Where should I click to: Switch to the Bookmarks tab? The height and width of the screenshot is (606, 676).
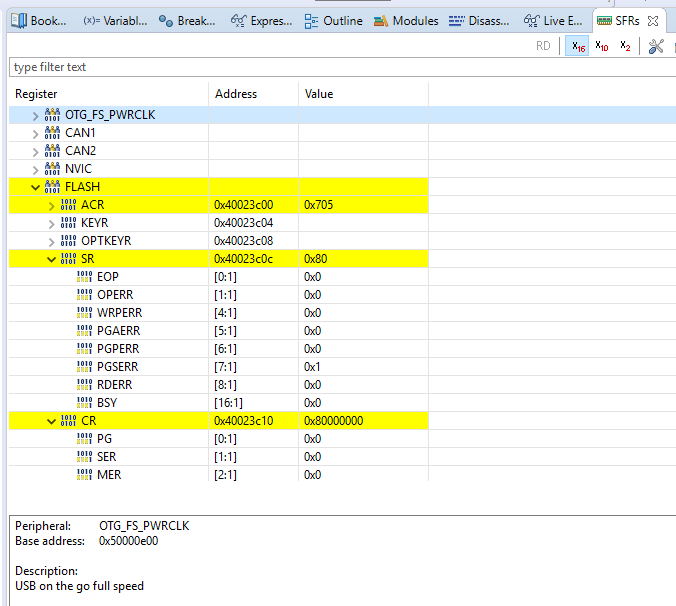tap(38, 21)
